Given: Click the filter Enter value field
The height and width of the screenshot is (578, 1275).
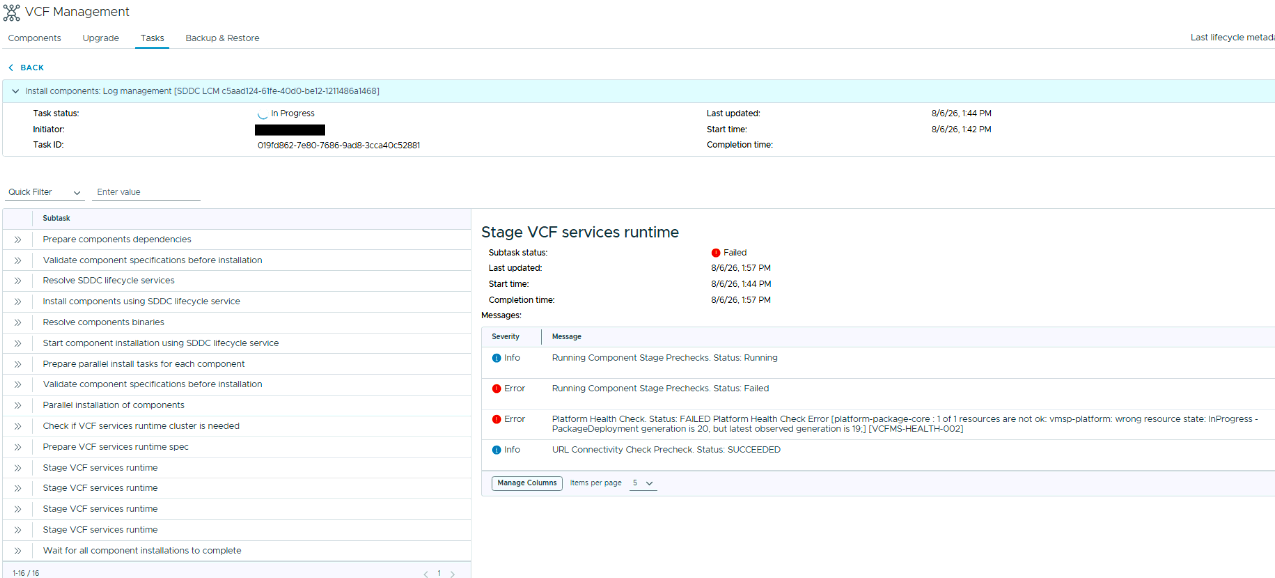Looking at the screenshot, I should pyautogui.click(x=146, y=192).
